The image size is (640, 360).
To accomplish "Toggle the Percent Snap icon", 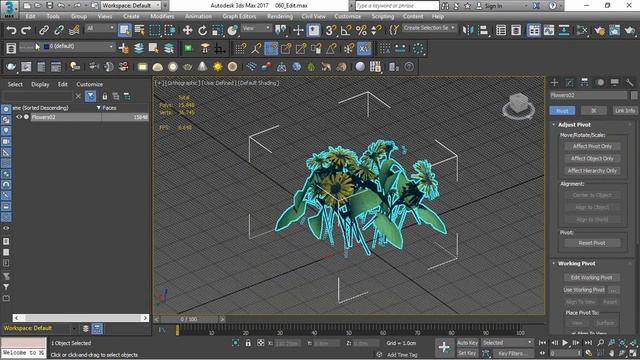I will point(361,30).
